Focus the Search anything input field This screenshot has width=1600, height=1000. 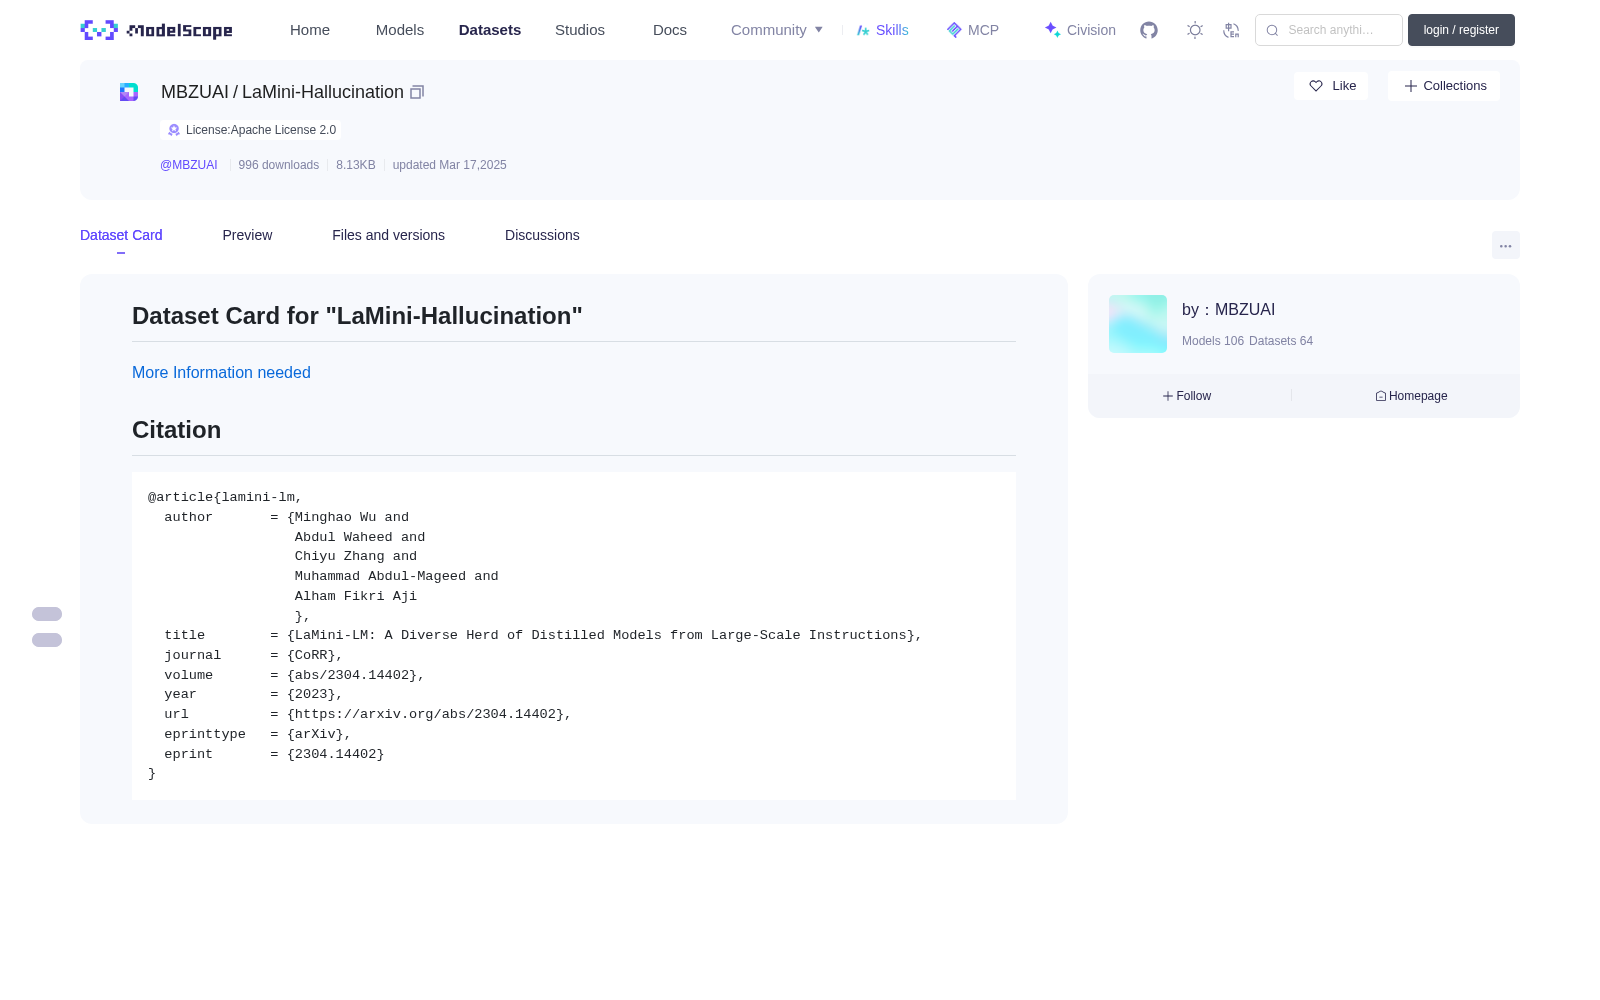[1329, 30]
